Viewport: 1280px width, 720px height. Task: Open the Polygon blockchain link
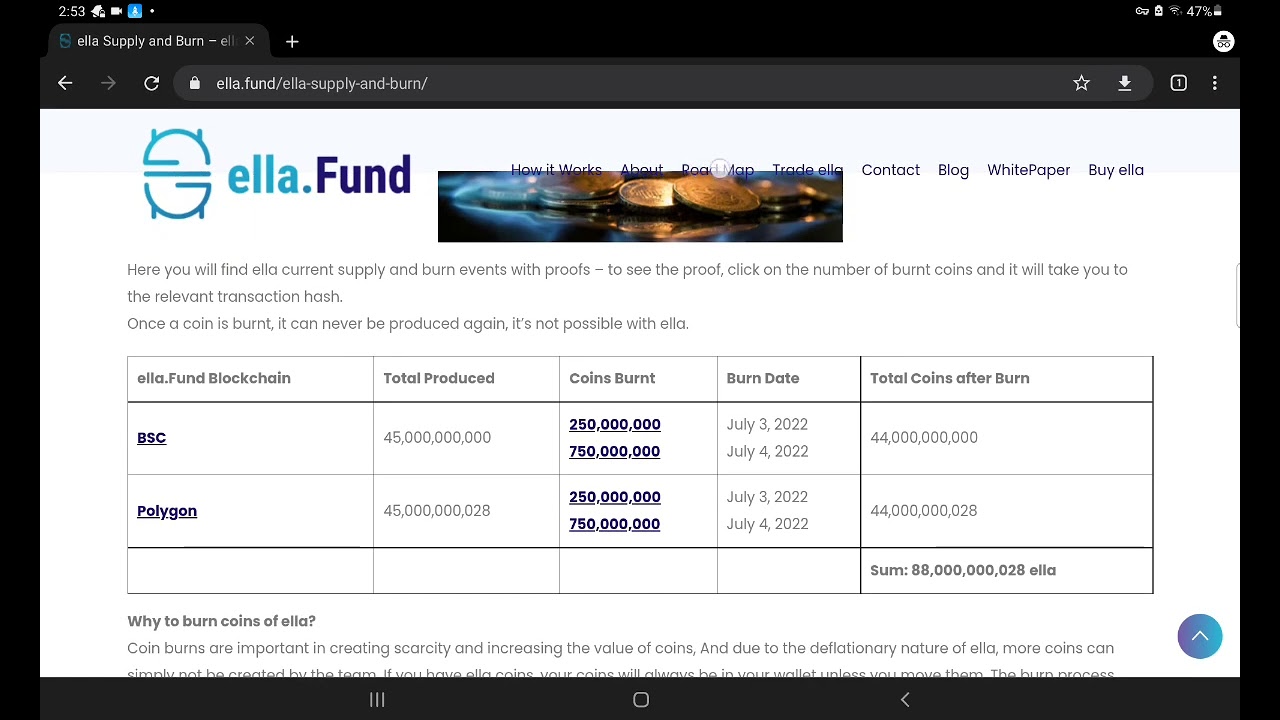point(167,511)
